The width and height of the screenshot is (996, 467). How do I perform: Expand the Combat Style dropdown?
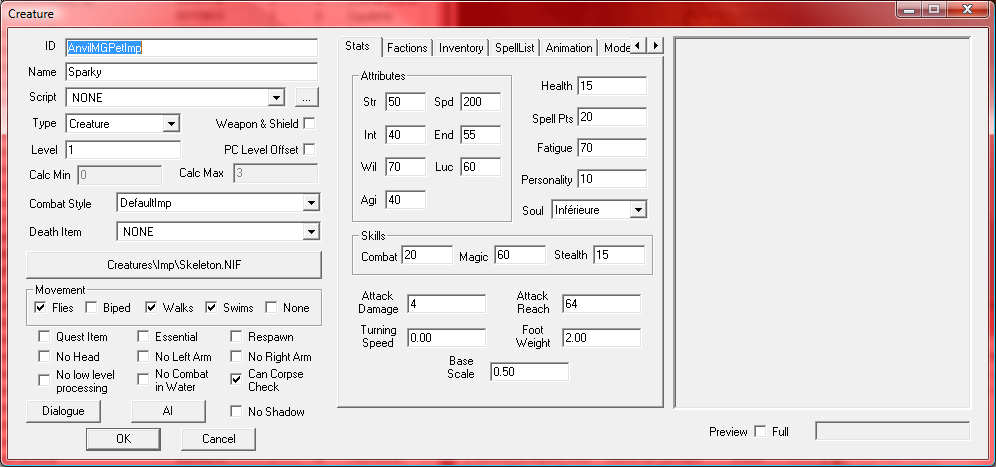(x=309, y=203)
